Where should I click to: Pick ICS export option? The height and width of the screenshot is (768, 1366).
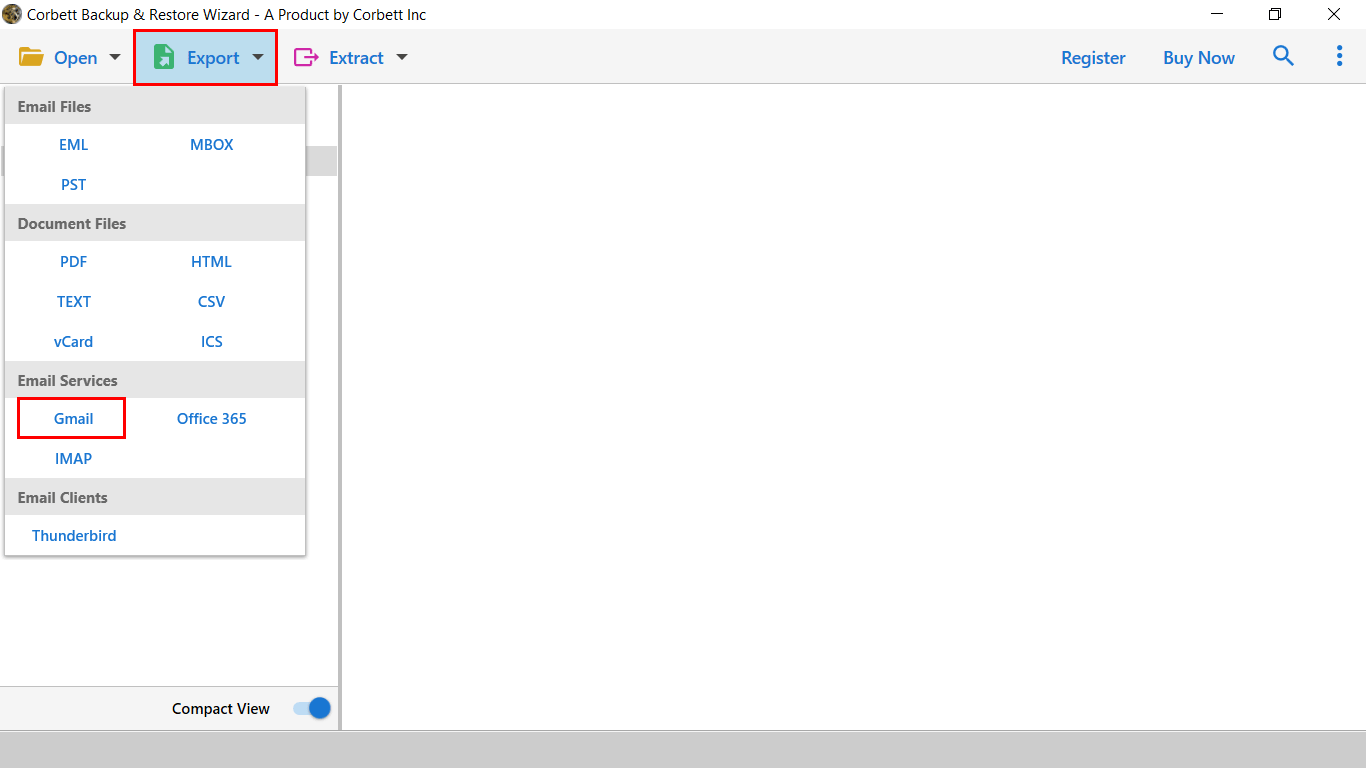pyautogui.click(x=211, y=341)
